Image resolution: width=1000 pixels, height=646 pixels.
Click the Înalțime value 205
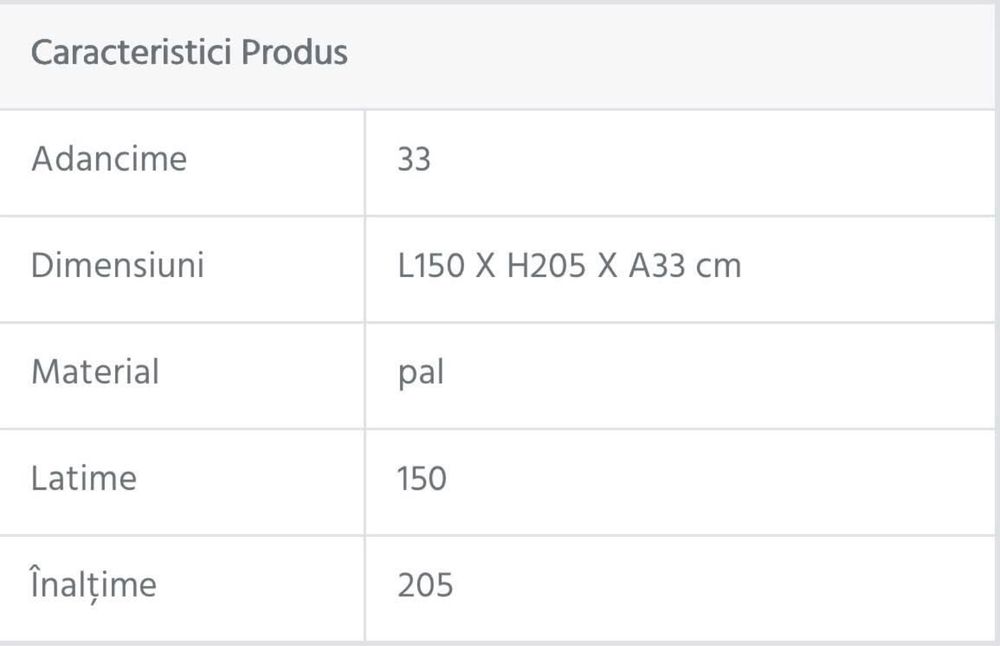[x=425, y=585]
